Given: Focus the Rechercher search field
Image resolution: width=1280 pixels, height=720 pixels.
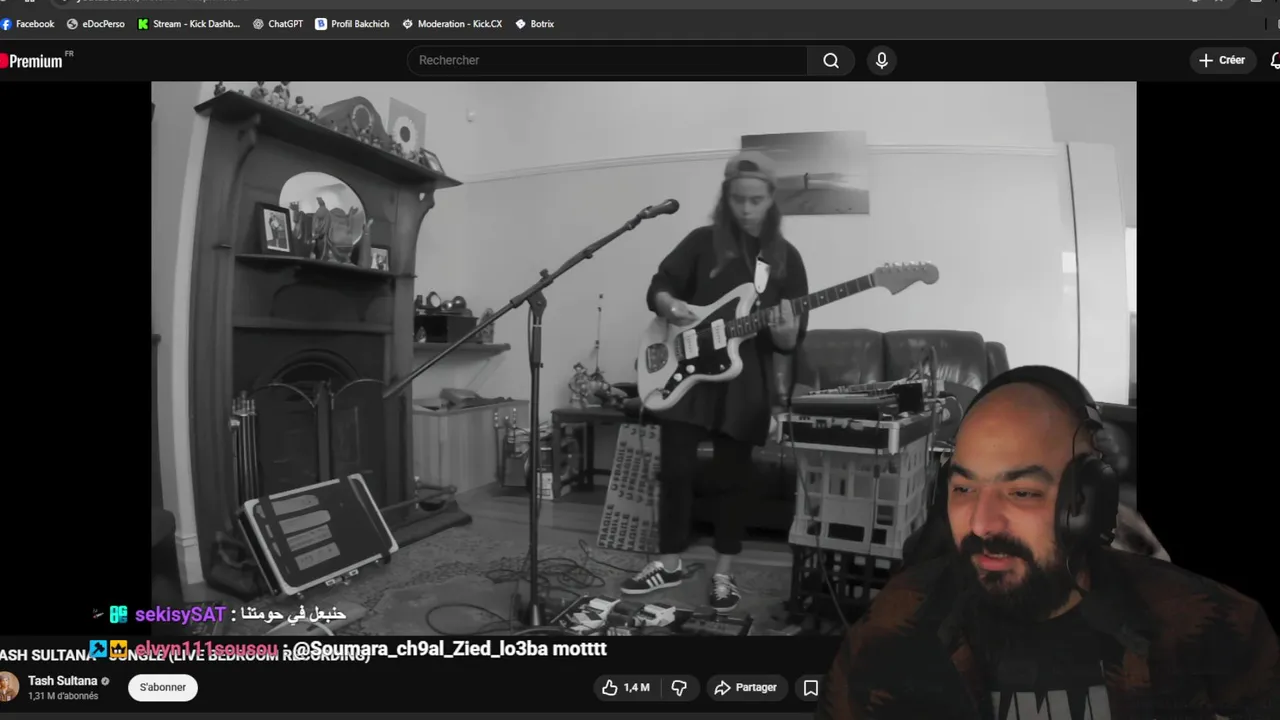Looking at the screenshot, I should click(x=607, y=60).
